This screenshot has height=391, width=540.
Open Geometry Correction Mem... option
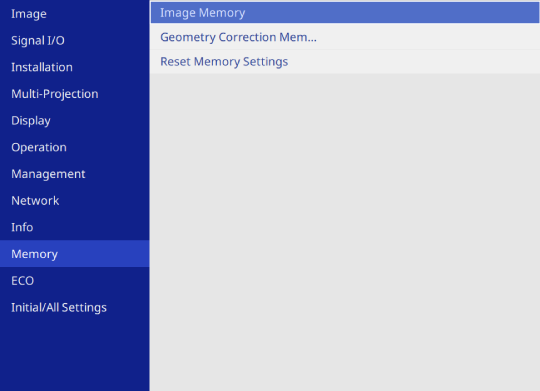coord(345,37)
